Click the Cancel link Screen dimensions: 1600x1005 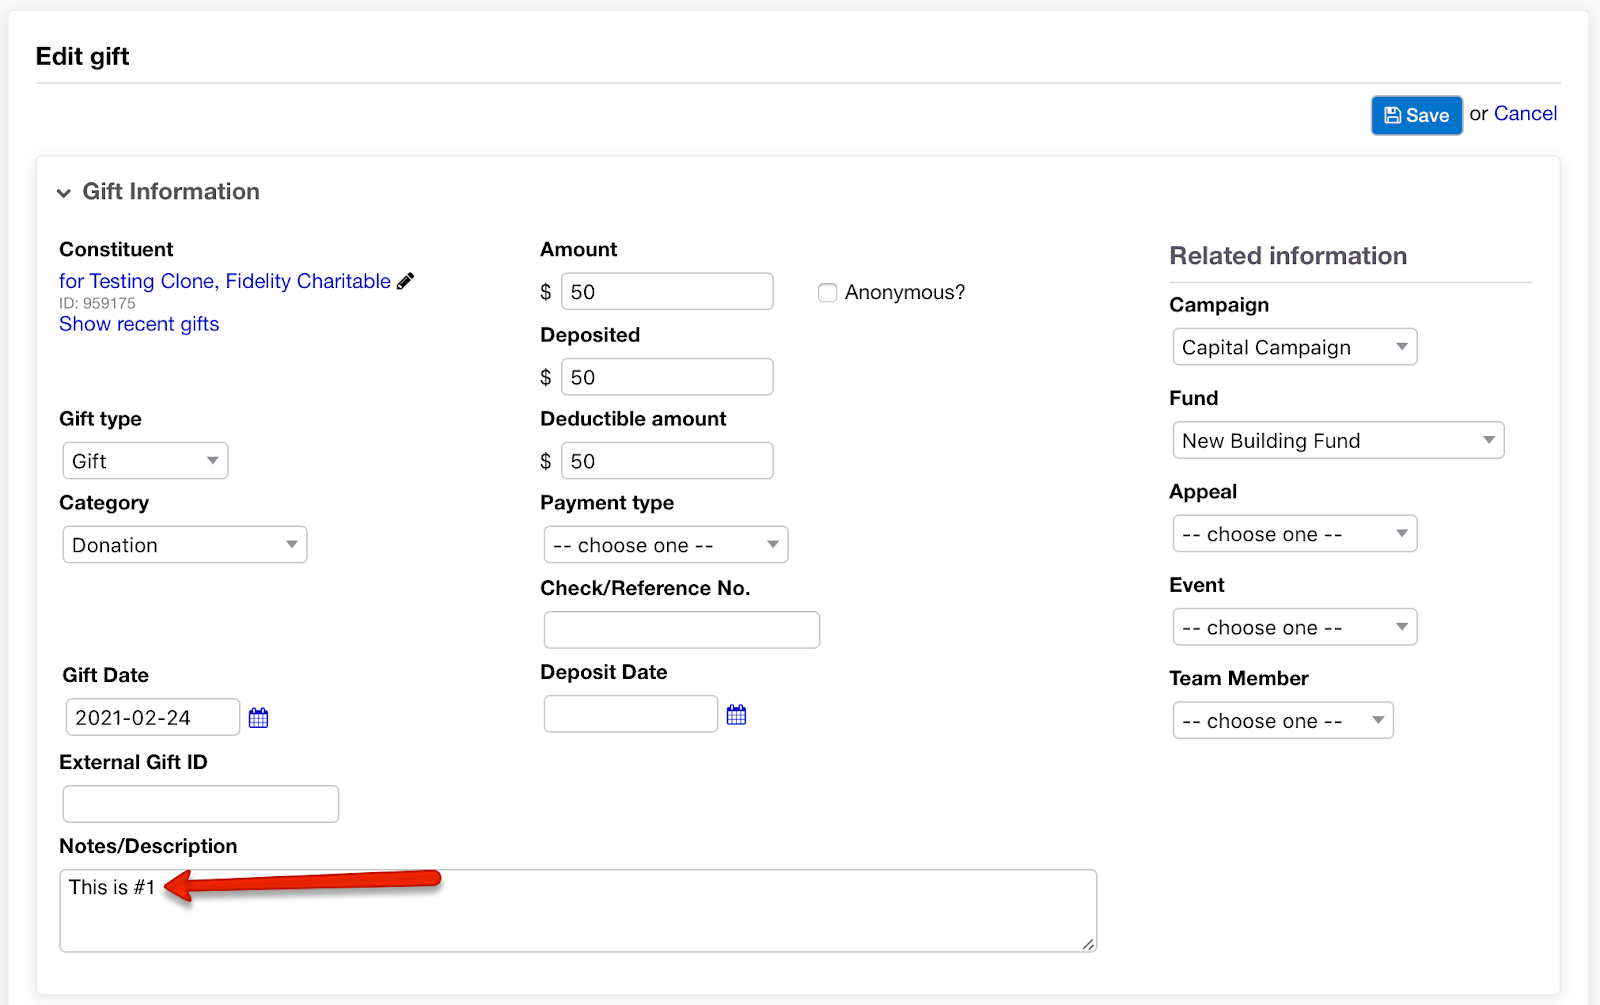coord(1525,114)
